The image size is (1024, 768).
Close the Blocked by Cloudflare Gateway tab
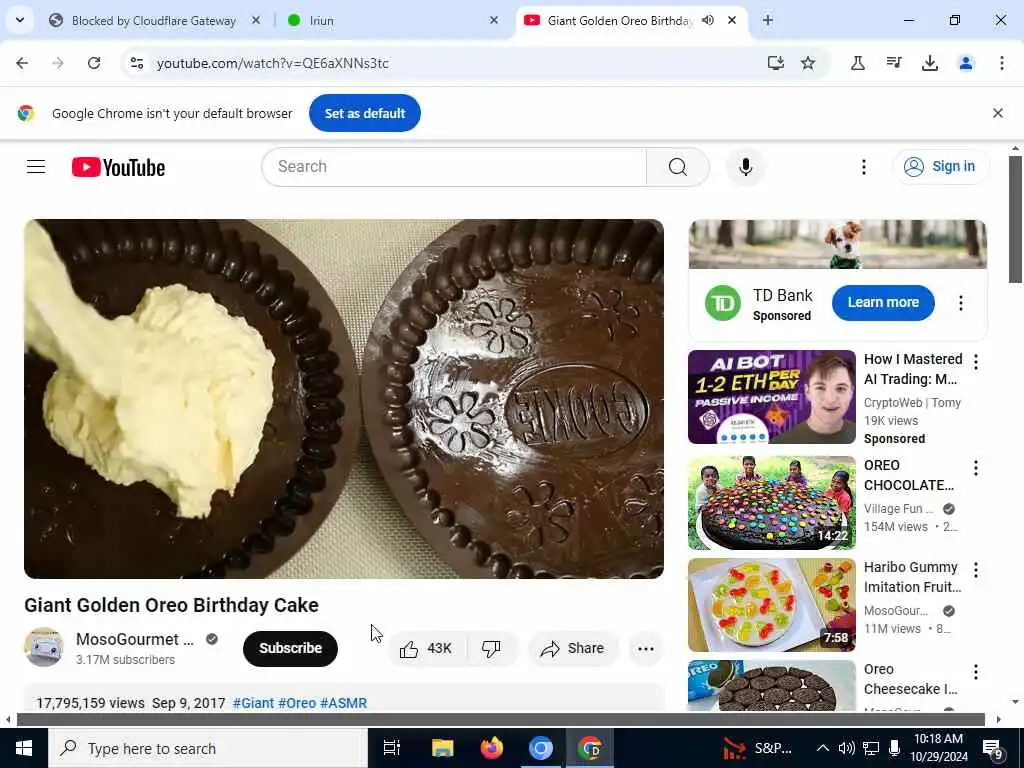[256, 21]
